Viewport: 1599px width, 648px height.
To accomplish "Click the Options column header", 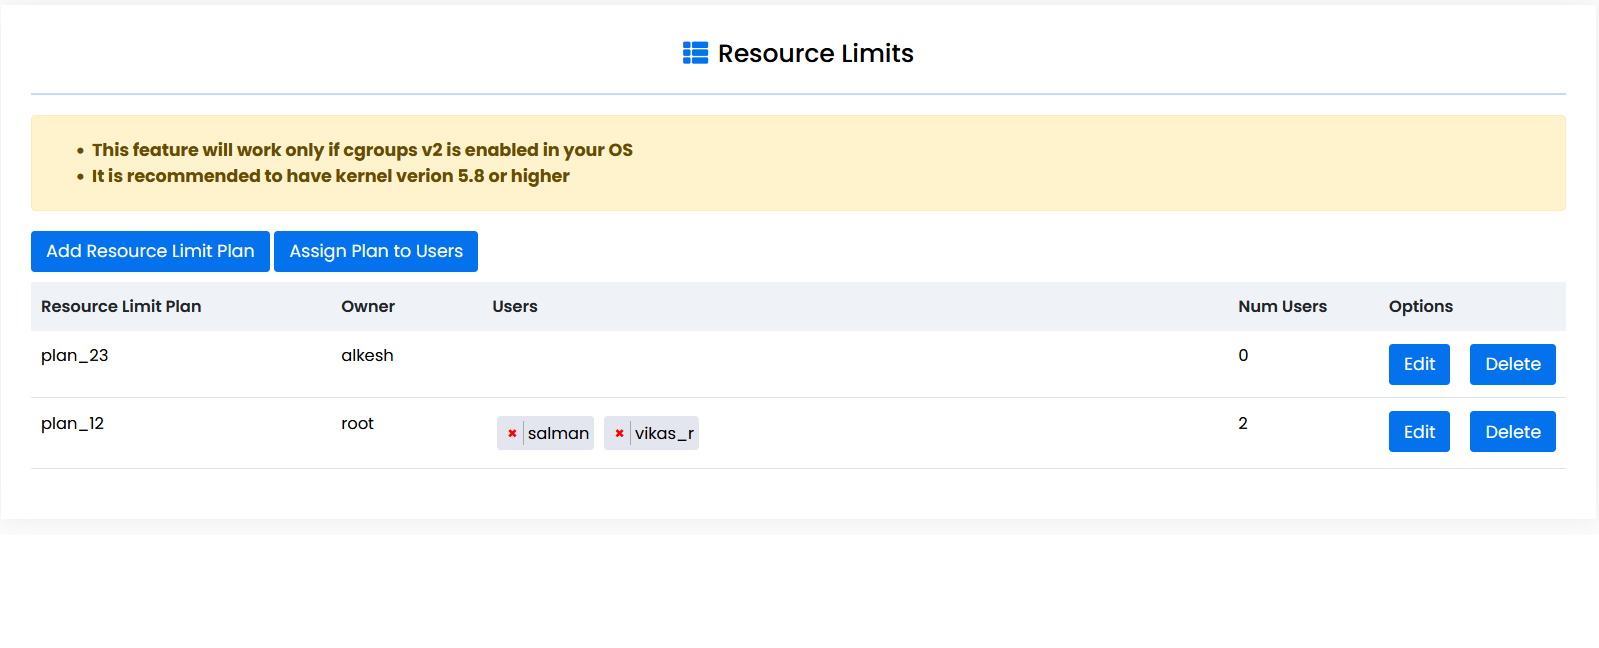I will [x=1420, y=306].
